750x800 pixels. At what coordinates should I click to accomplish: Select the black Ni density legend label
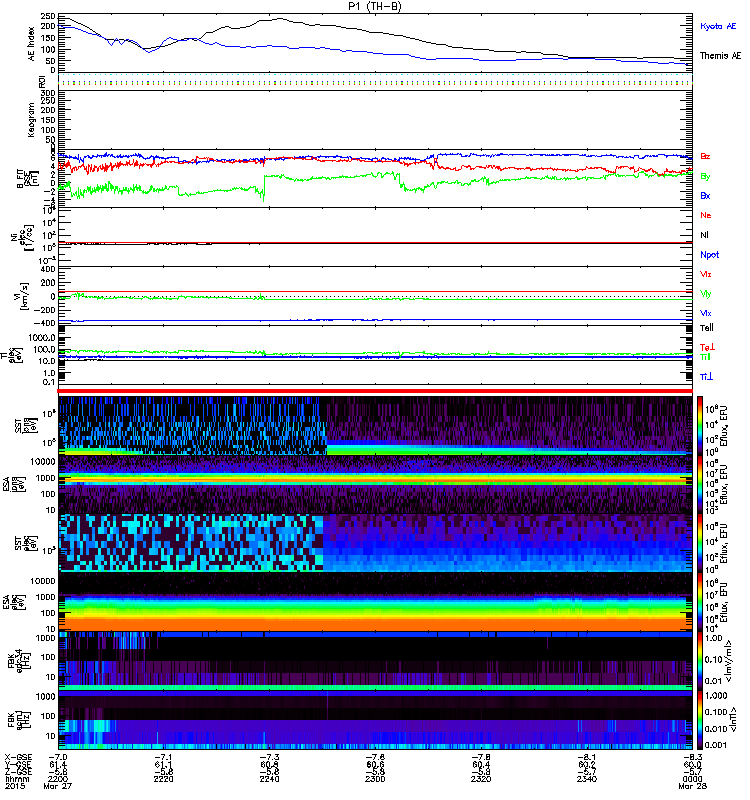(x=704, y=235)
